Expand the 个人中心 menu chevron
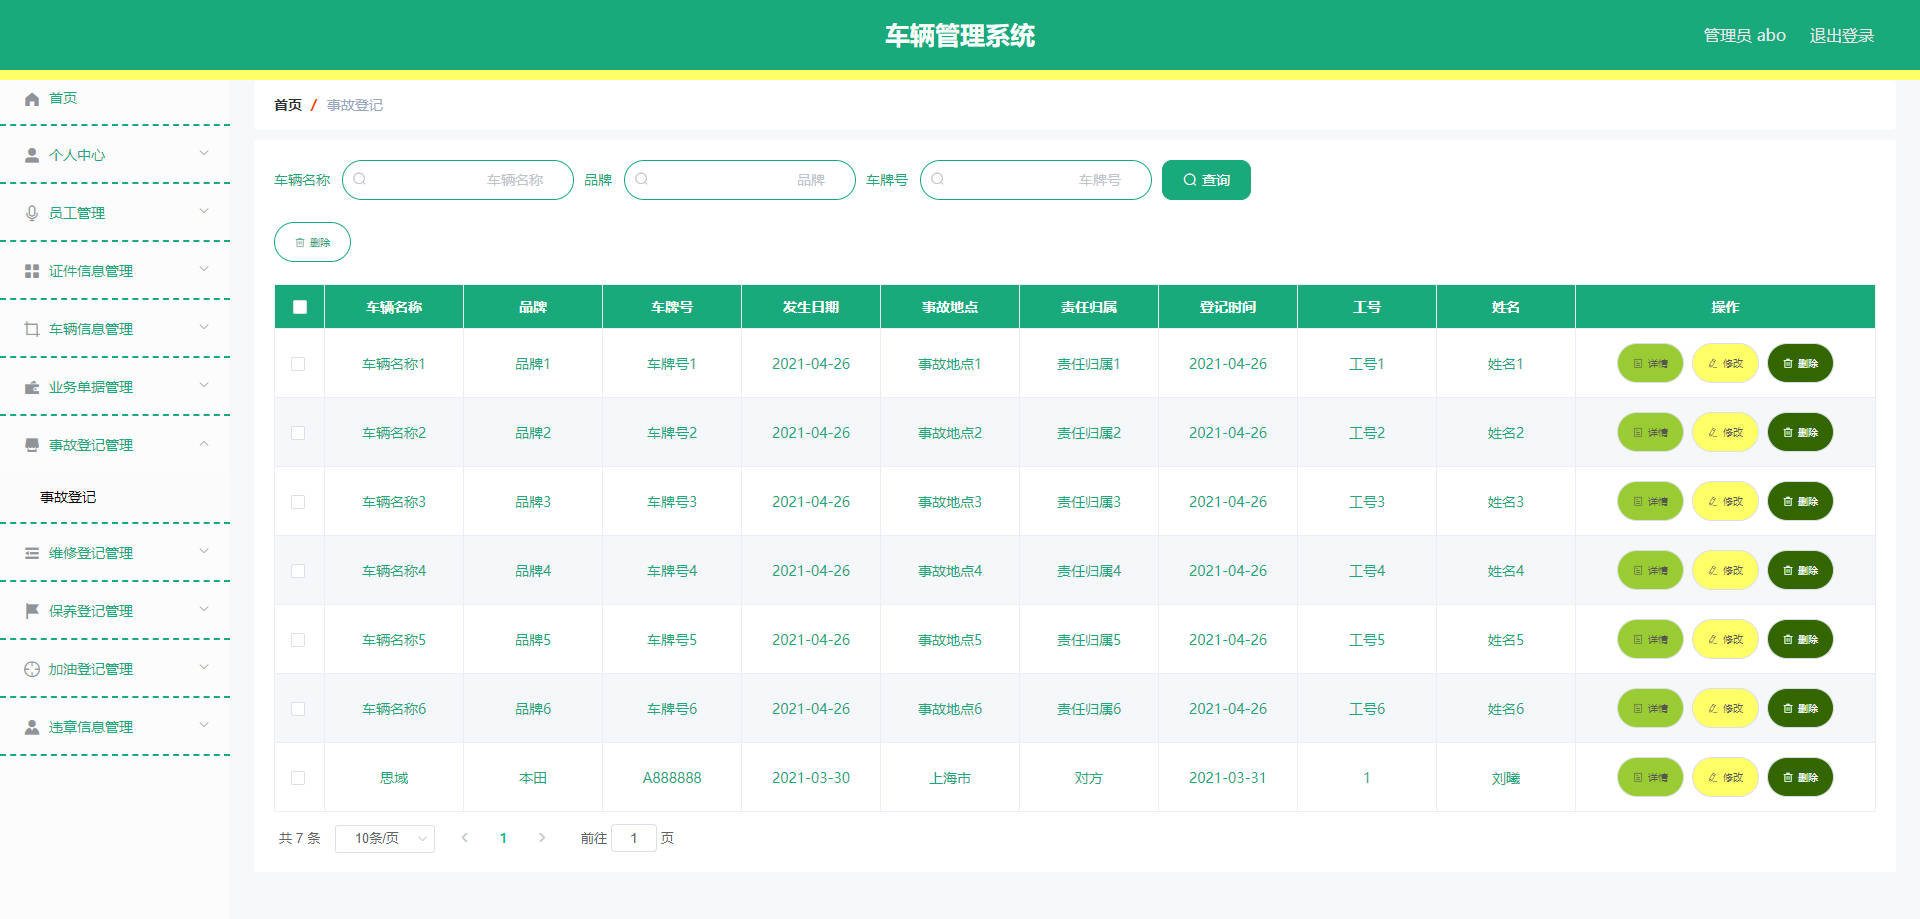Viewport: 1920px width, 919px height. point(204,154)
